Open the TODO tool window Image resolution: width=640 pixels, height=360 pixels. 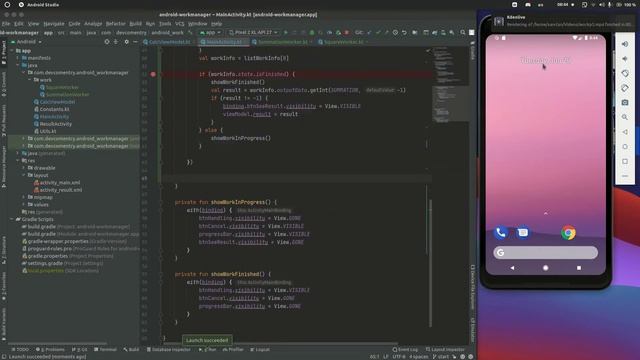tap(20, 349)
